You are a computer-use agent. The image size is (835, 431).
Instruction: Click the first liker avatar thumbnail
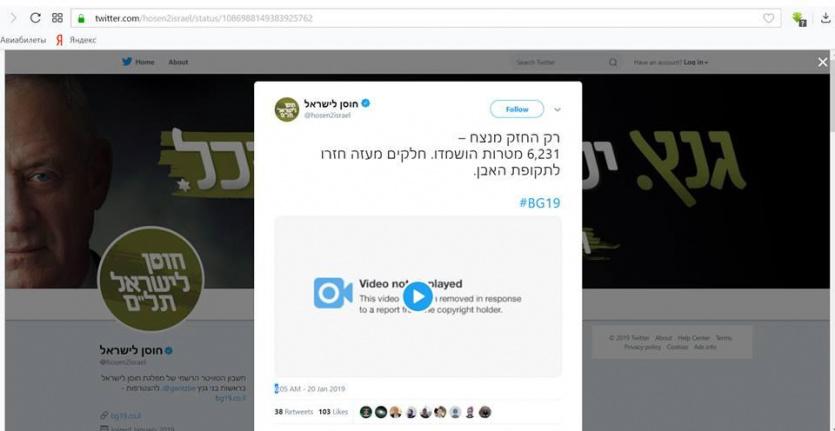[365, 412]
